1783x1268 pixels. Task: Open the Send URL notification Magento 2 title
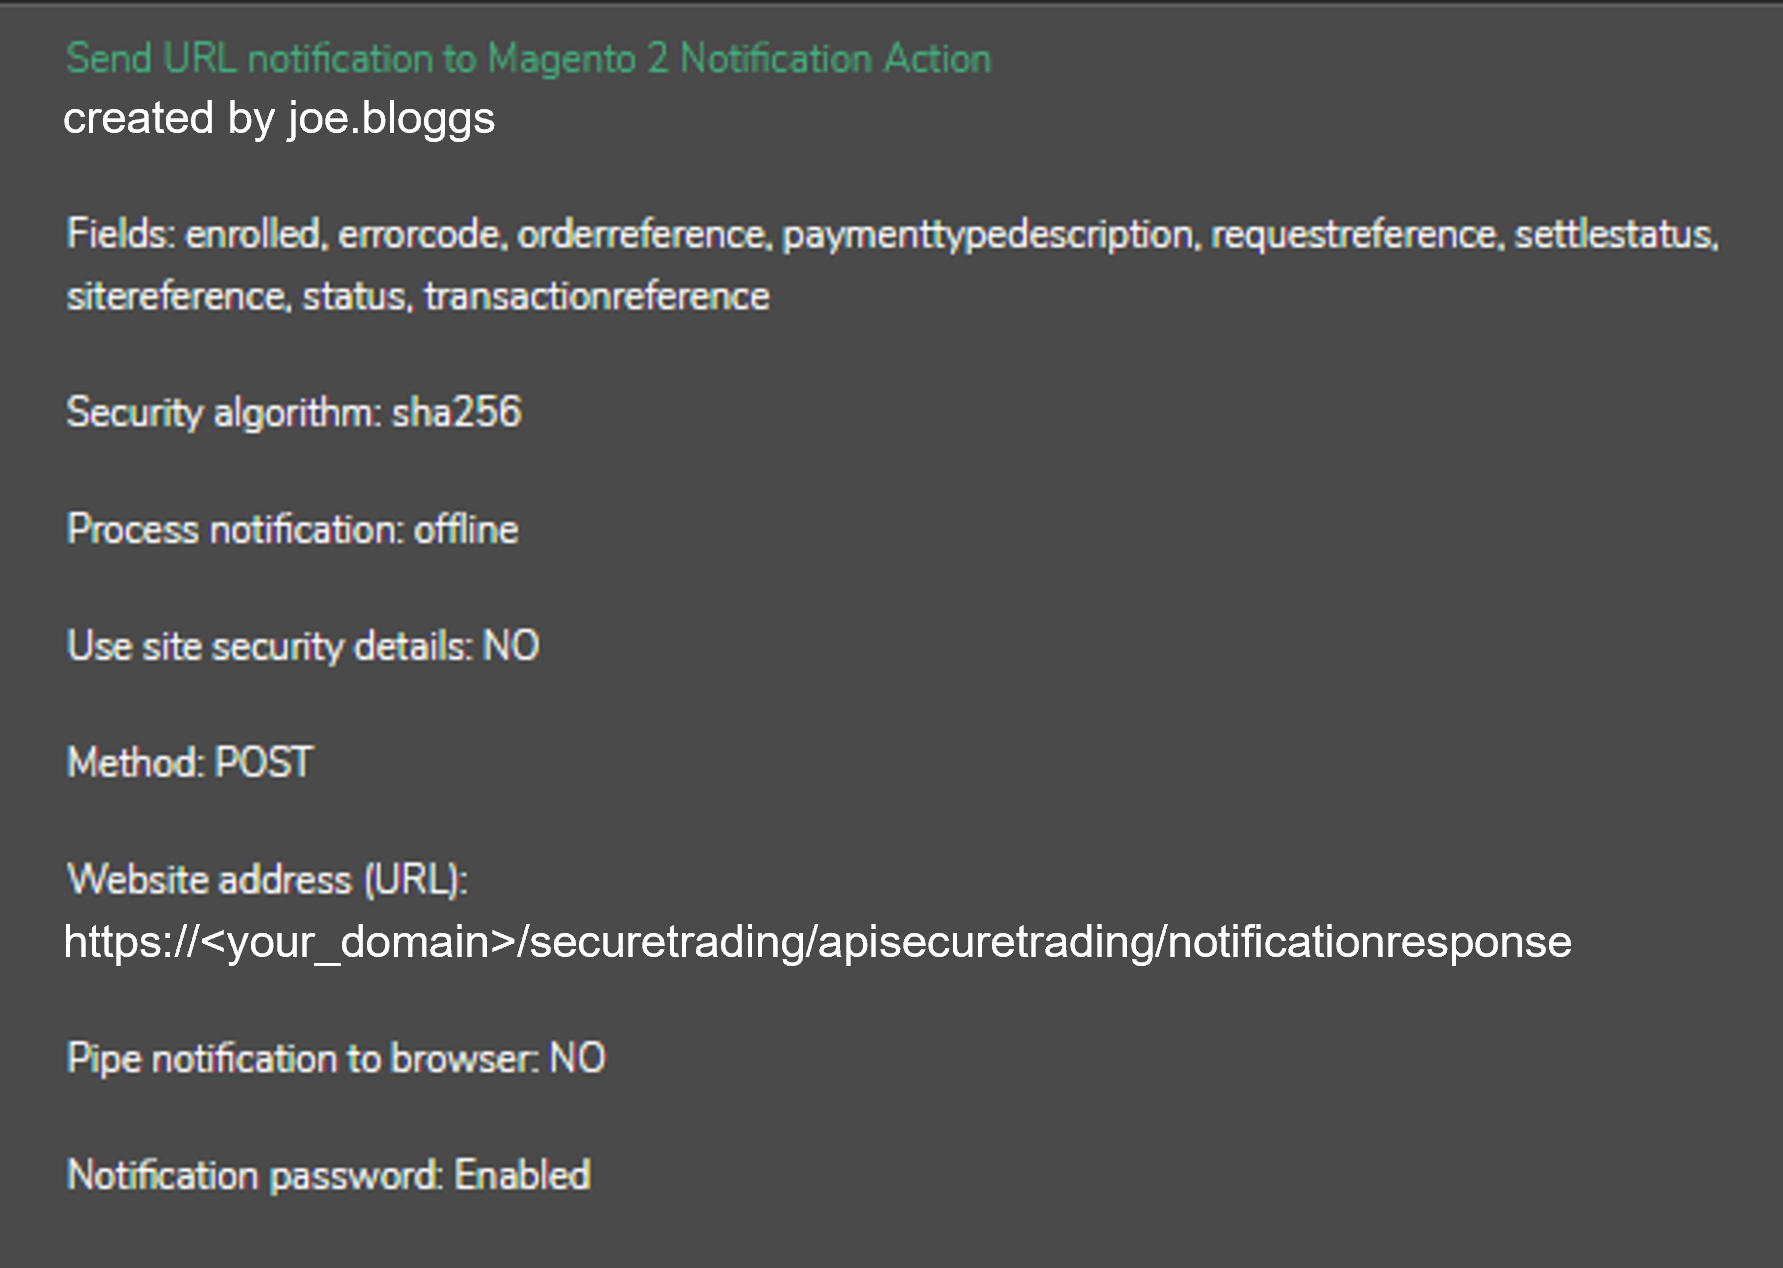pos(528,59)
